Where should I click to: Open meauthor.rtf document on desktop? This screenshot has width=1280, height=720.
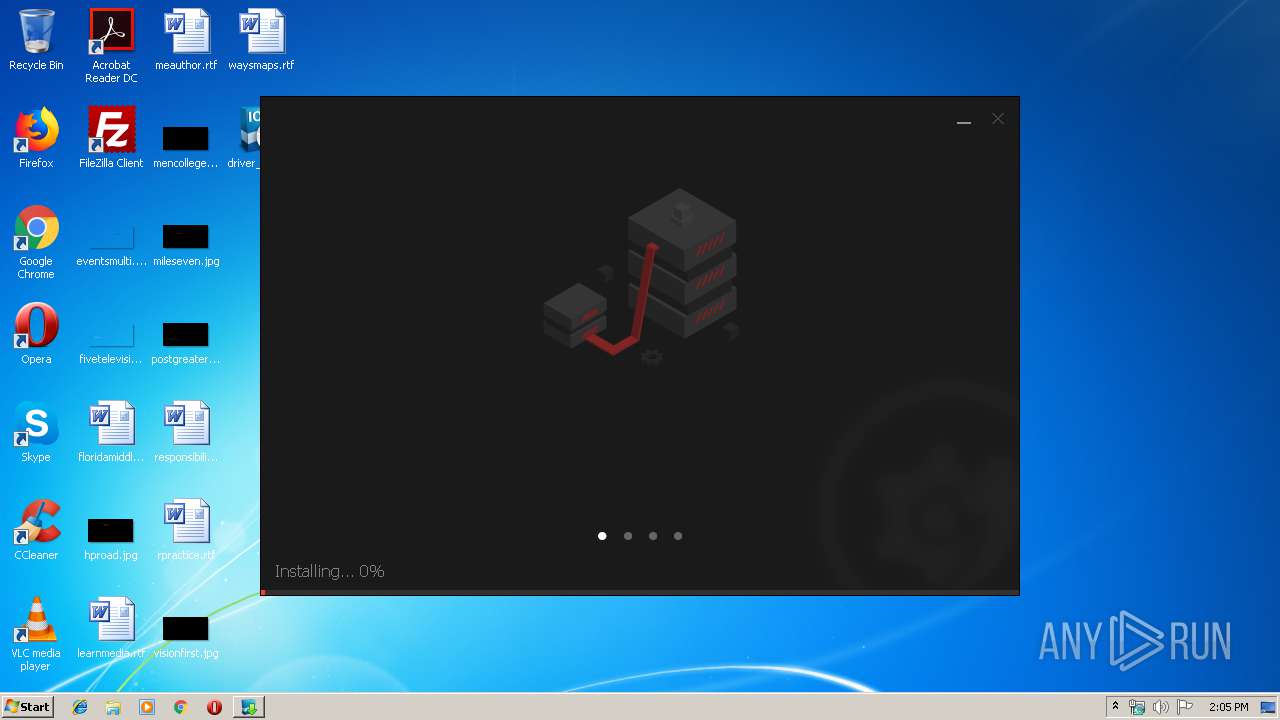pyautogui.click(x=186, y=40)
